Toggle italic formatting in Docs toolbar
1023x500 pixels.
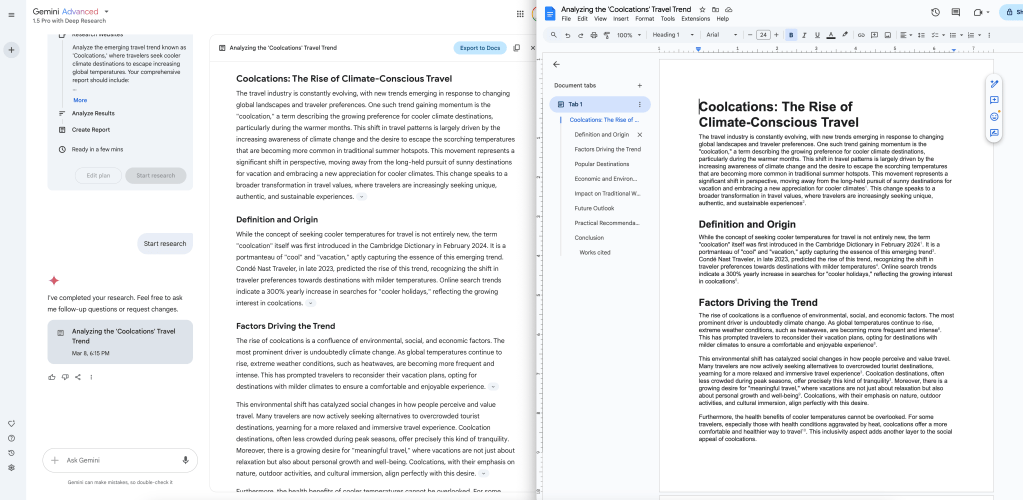[x=803, y=35]
